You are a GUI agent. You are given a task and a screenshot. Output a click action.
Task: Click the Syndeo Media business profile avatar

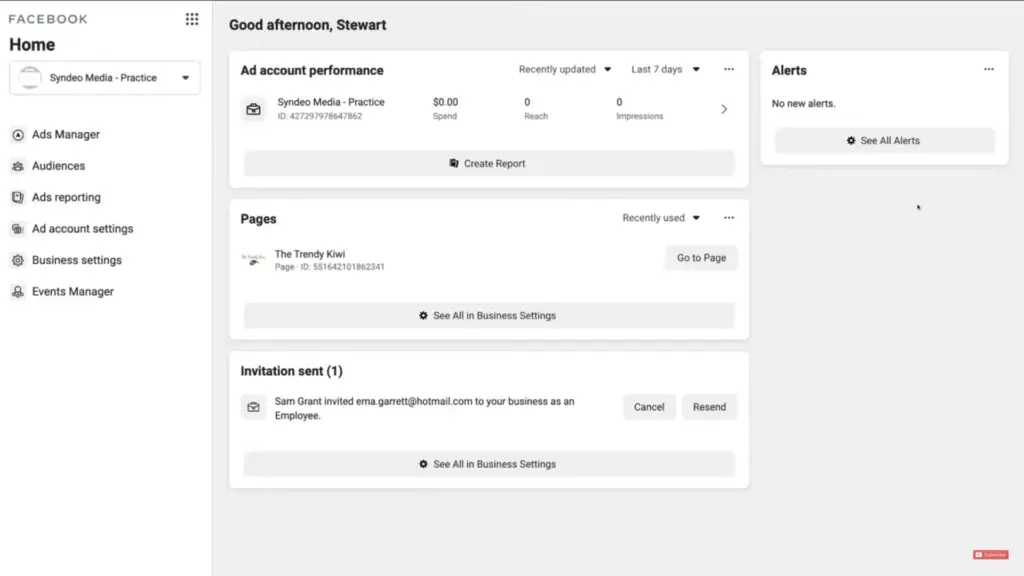[29, 78]
